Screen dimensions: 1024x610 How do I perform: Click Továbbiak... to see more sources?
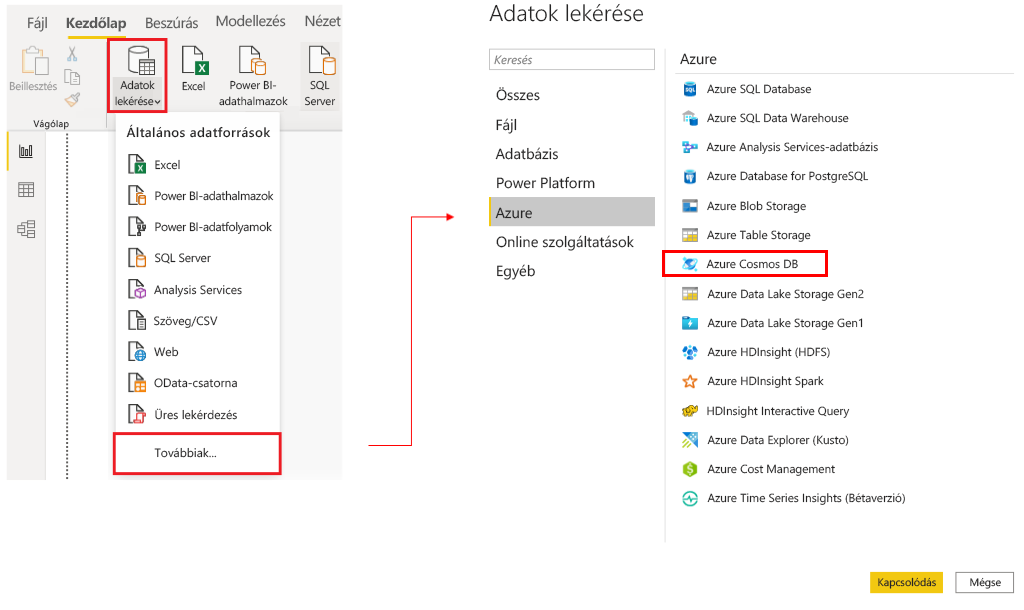click(197, 453)
